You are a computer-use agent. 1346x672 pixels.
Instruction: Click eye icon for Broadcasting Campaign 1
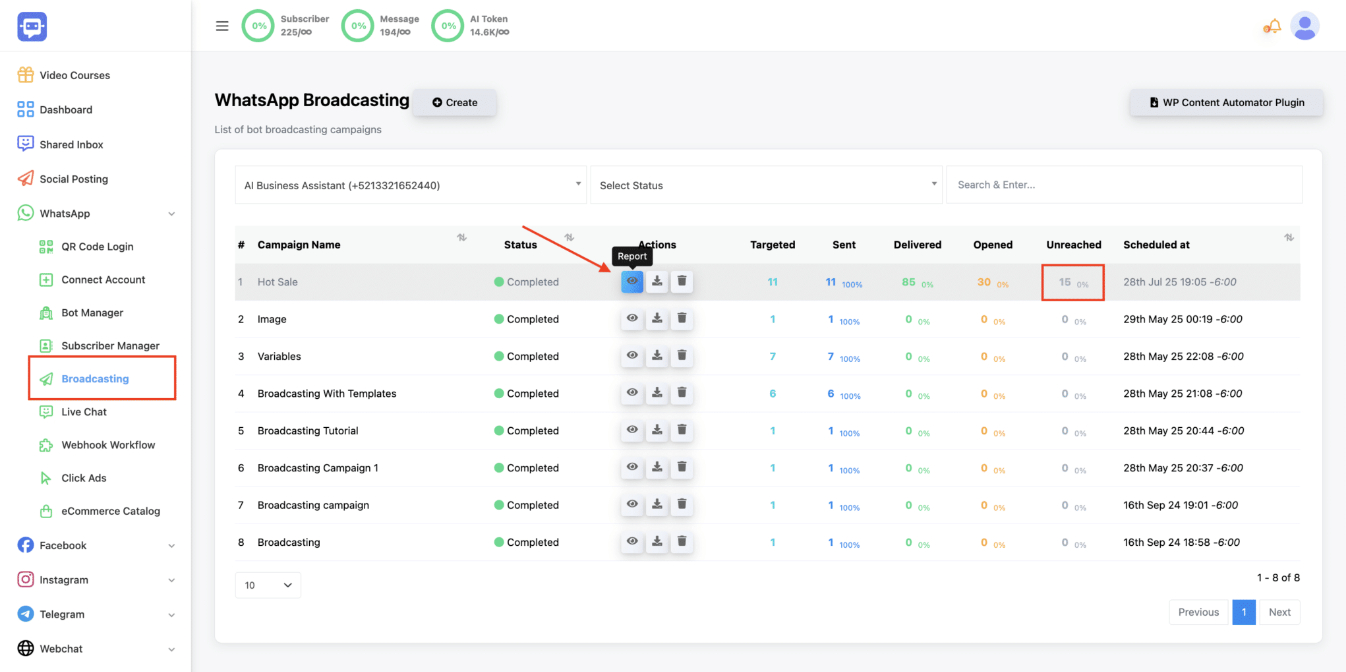632,468
